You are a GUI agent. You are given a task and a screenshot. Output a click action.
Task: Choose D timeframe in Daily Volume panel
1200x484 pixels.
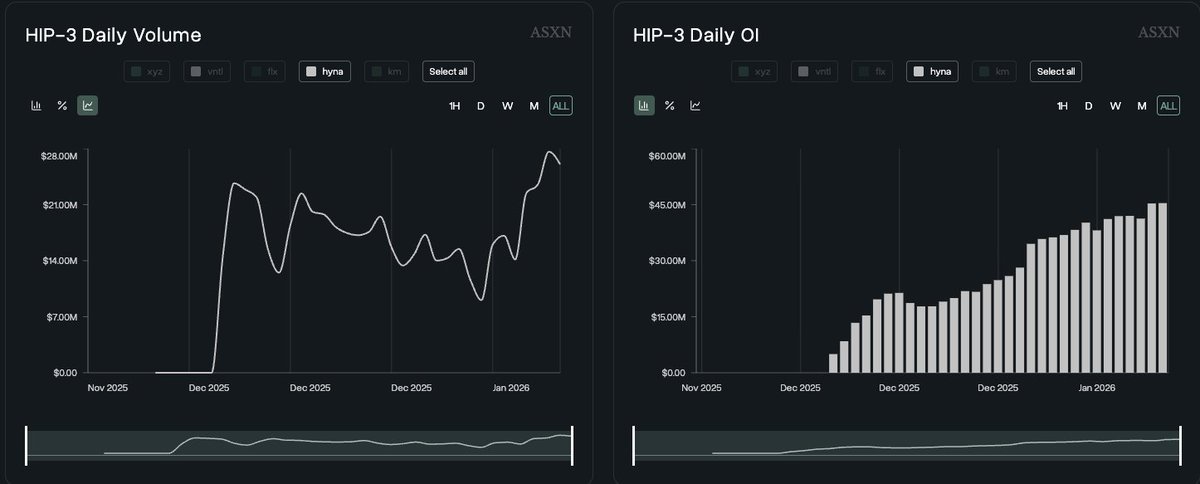pyautogui.click(x=481, y=106)
